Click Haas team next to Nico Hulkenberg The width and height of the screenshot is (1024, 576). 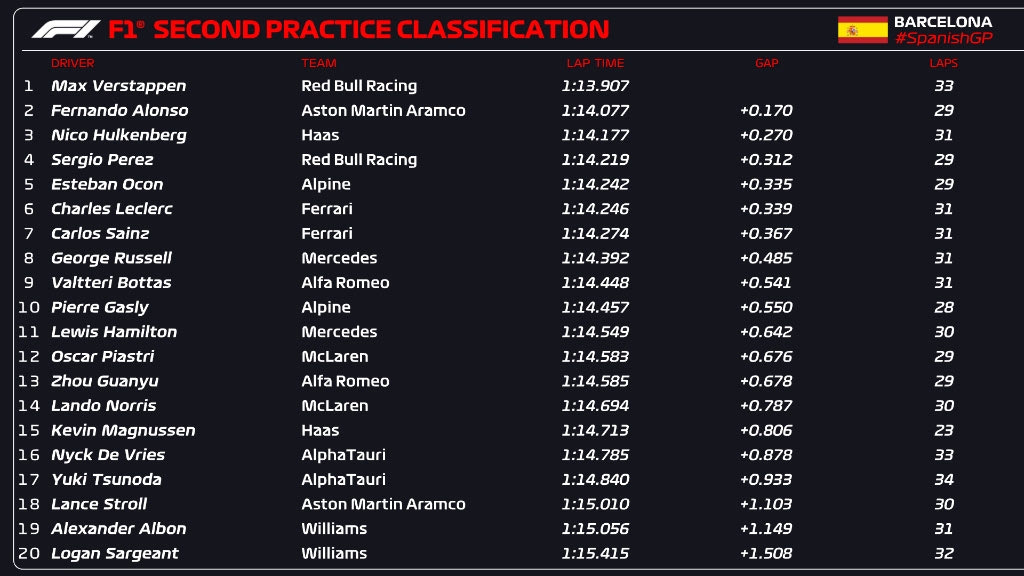point(320,135)
